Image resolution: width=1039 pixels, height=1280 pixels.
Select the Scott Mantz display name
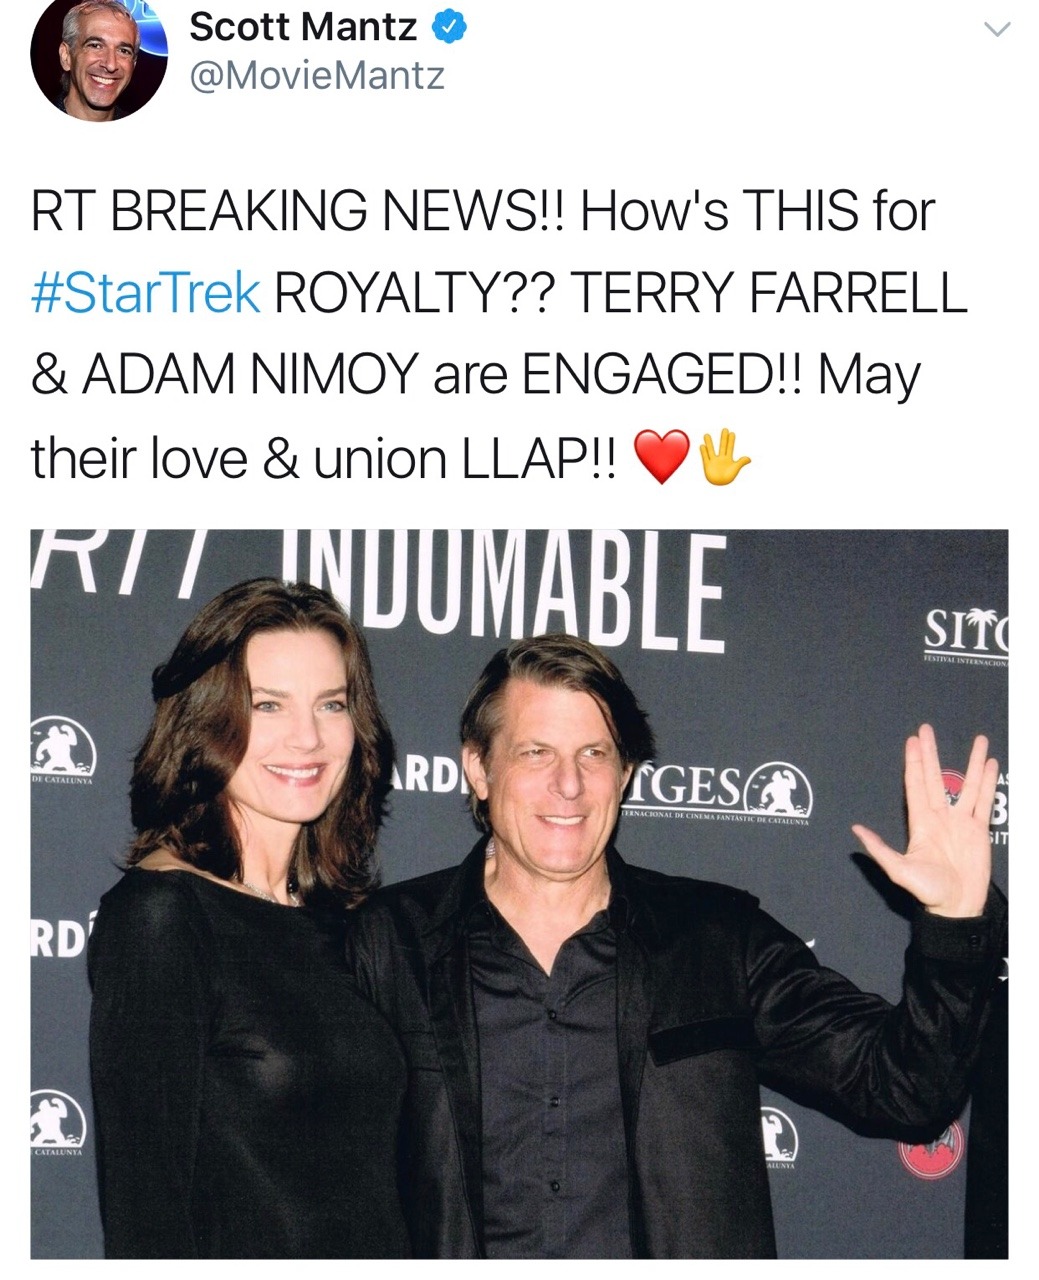303,27
